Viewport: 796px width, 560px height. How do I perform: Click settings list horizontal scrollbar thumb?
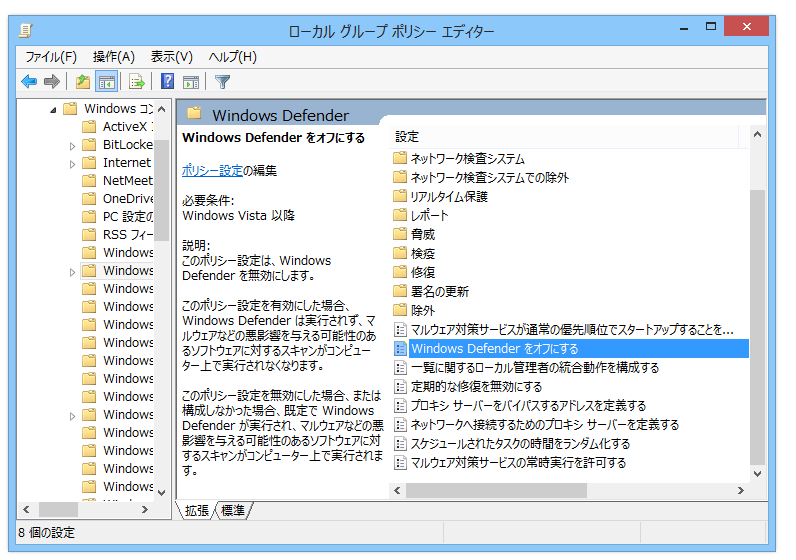point(496,490)
